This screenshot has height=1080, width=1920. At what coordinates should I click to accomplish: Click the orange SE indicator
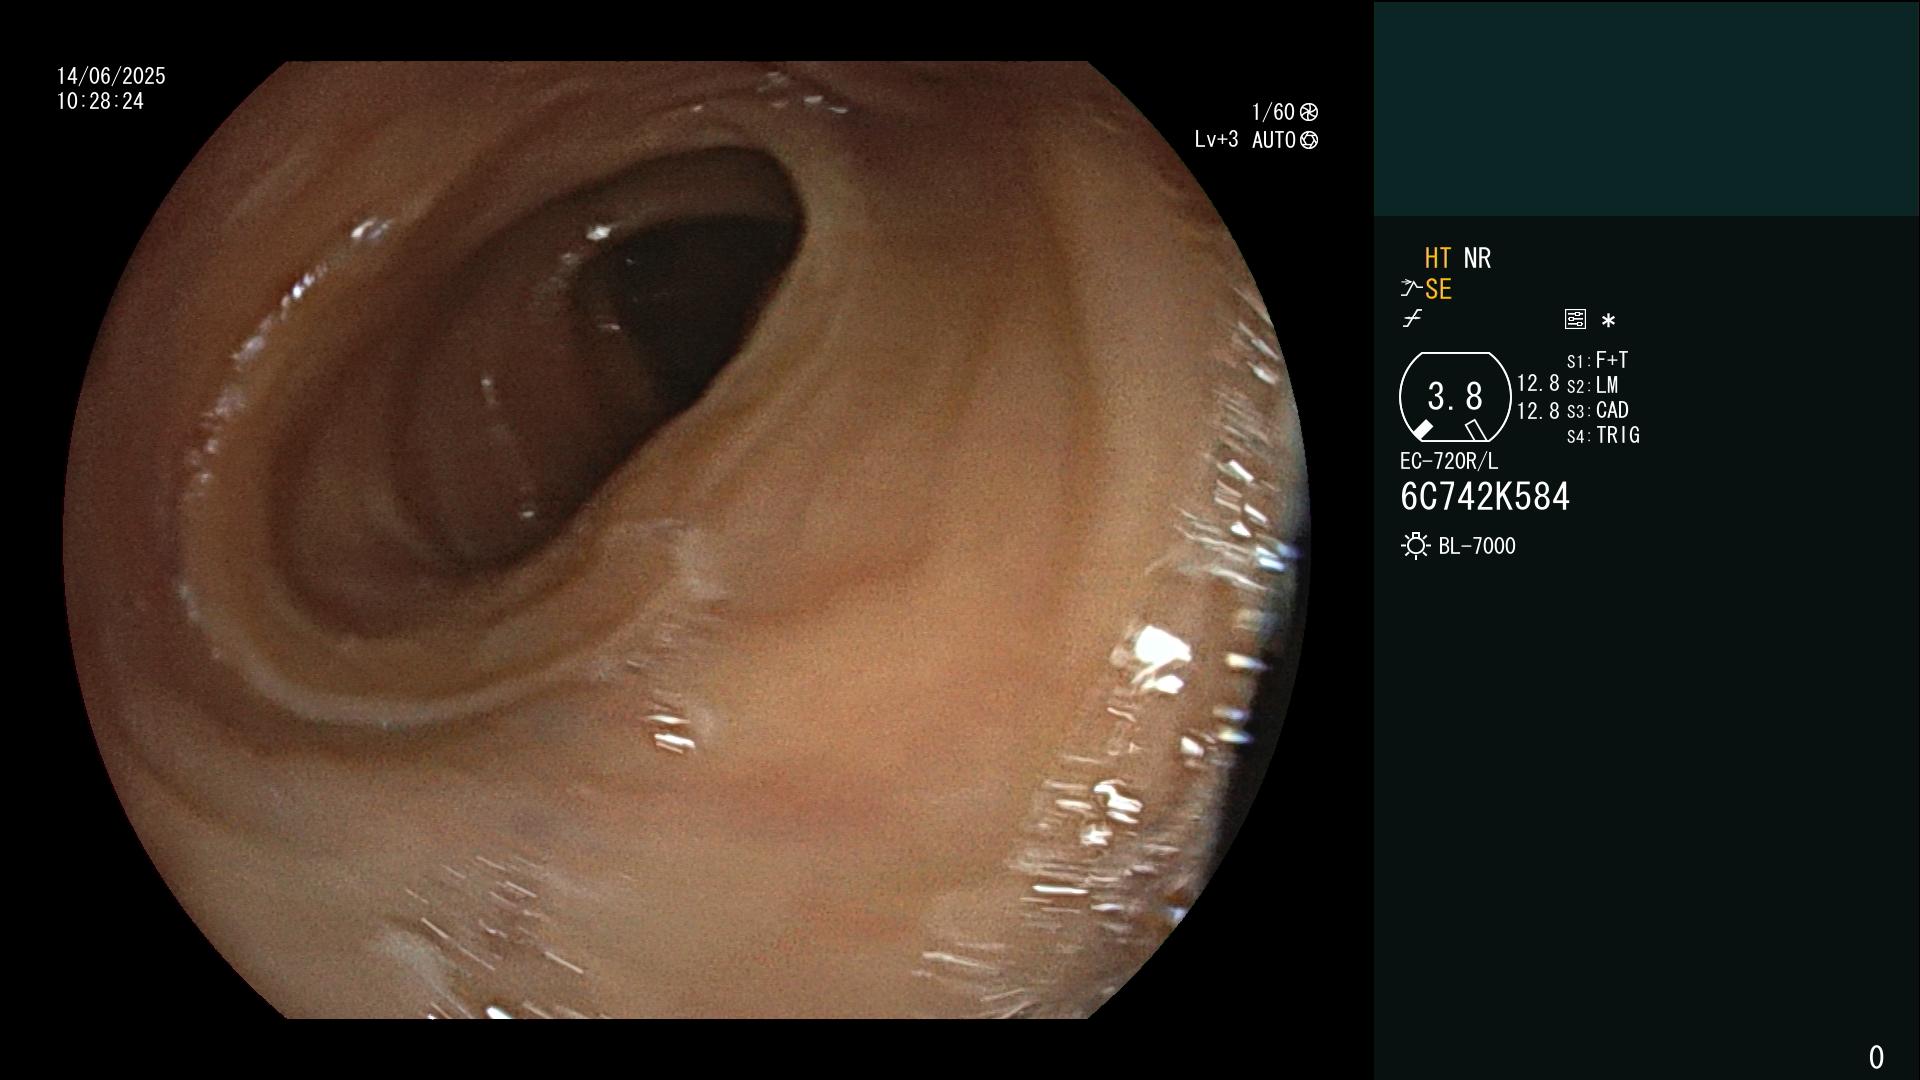[x=1438, y=290]
